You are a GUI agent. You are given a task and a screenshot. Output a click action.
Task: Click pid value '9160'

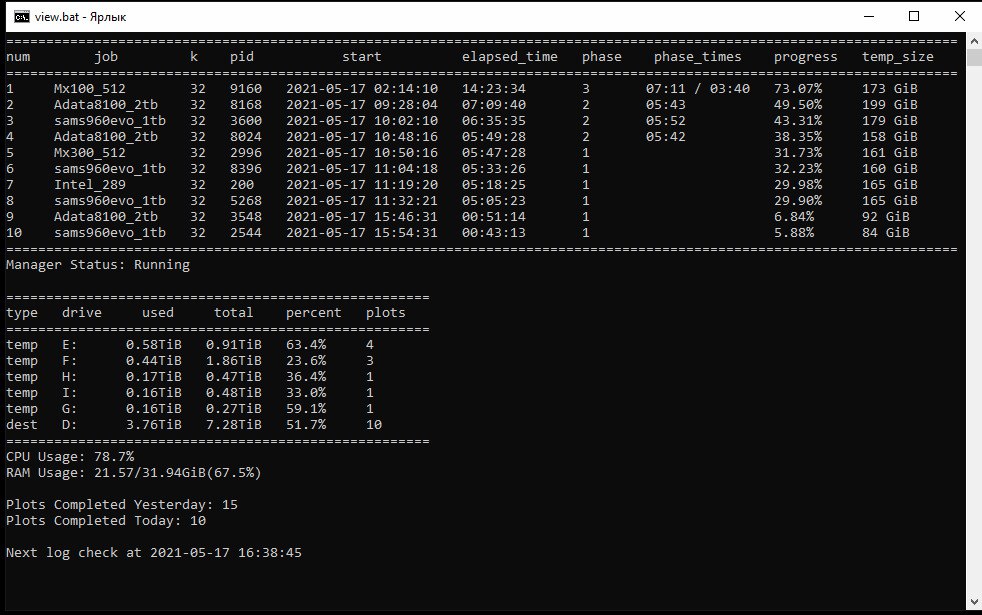(x=246, y=89)
